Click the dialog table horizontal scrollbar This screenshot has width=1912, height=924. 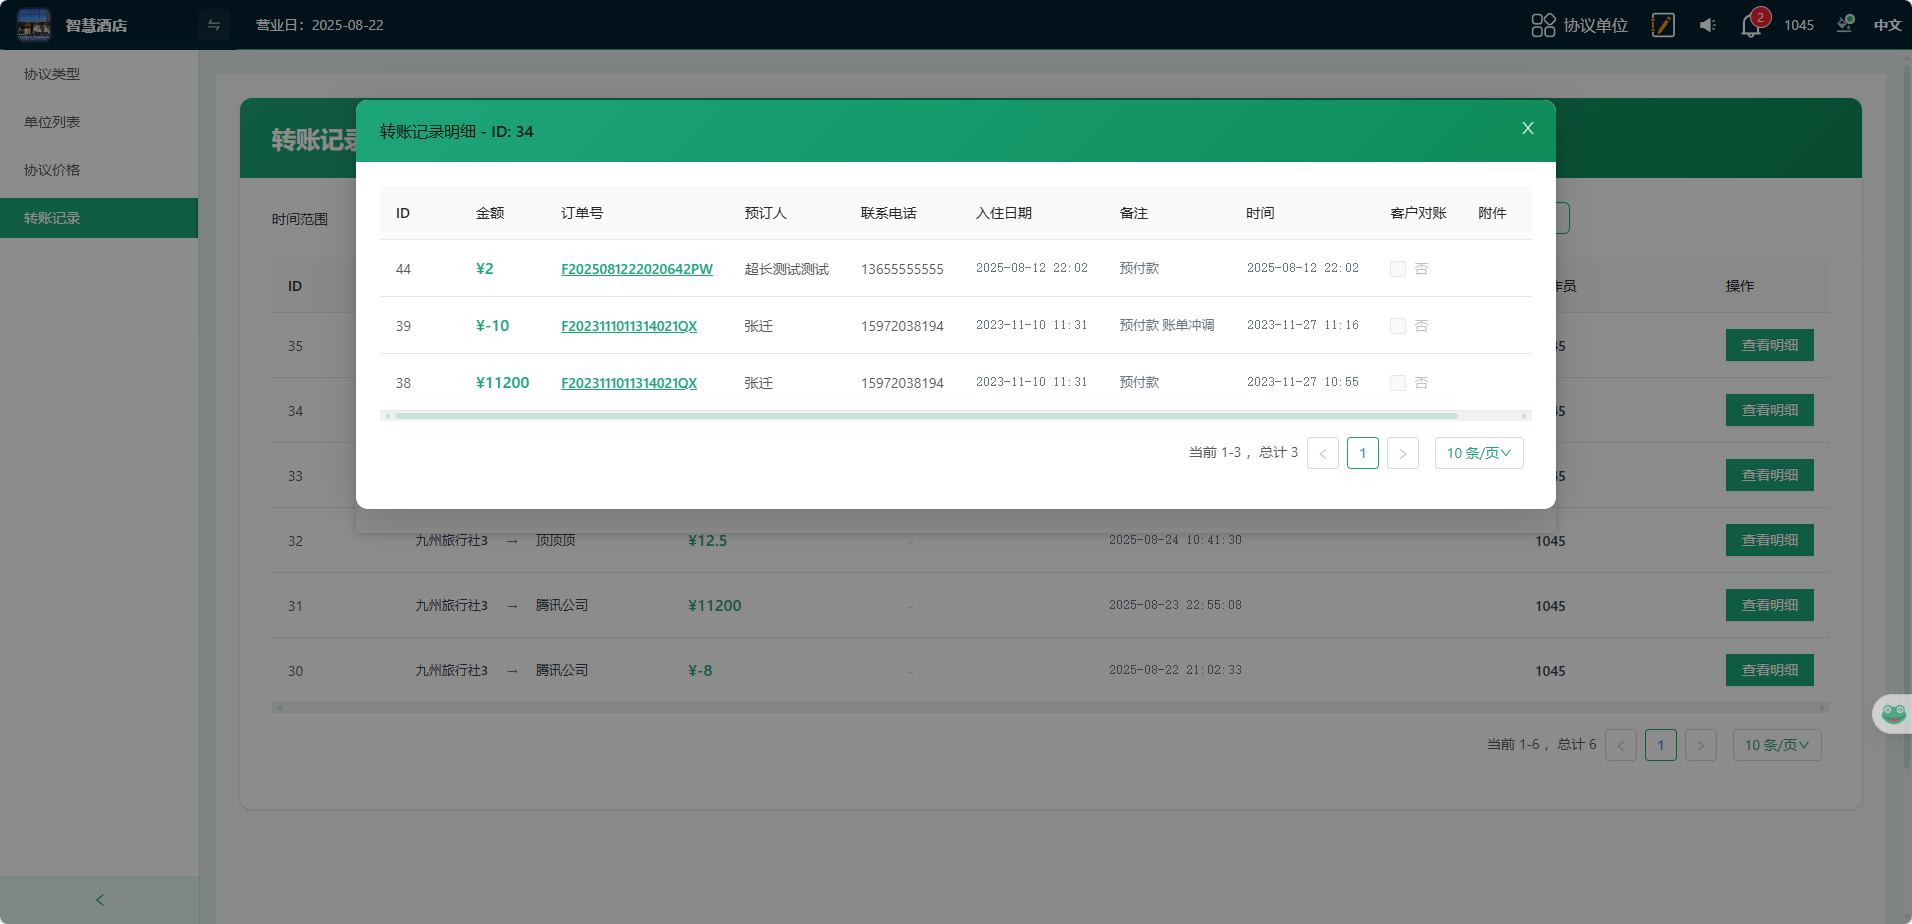pyautogui.click(x=925, y=416)
